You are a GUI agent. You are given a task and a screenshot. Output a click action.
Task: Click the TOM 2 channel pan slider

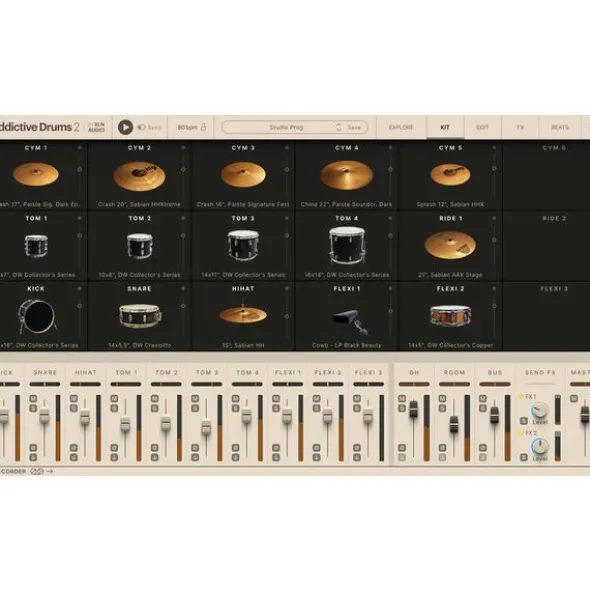click(166, 384)
